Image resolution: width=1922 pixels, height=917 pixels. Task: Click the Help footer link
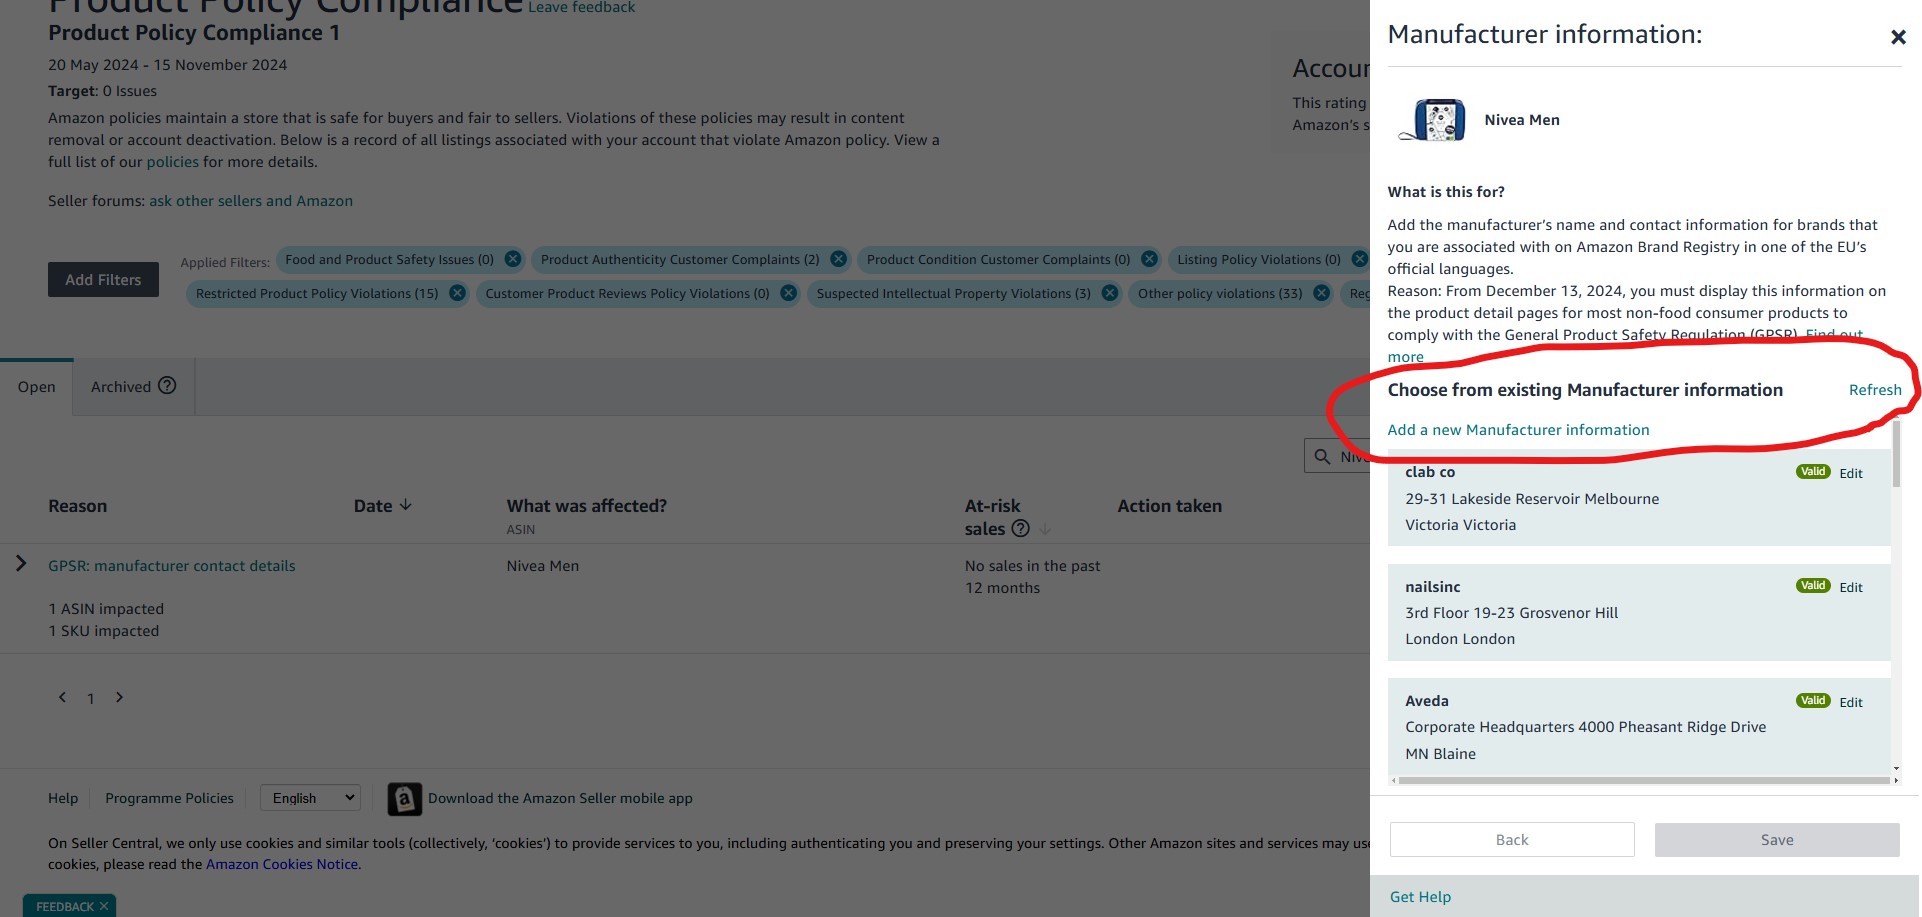tap(63, 798)
